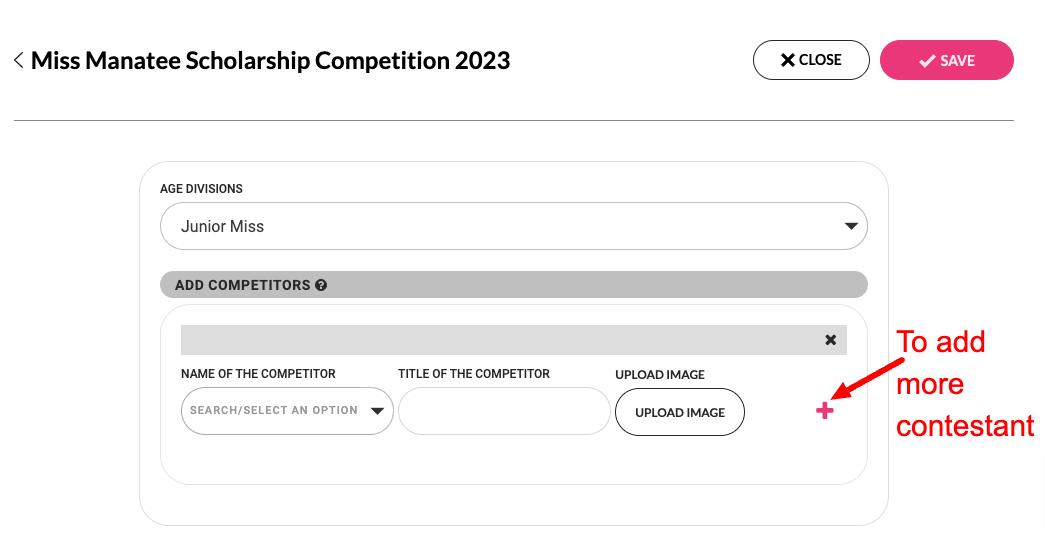Remove the competitor row with the X icon
This screenshot has height=555, width=1045.
click(x=830, y=340)
